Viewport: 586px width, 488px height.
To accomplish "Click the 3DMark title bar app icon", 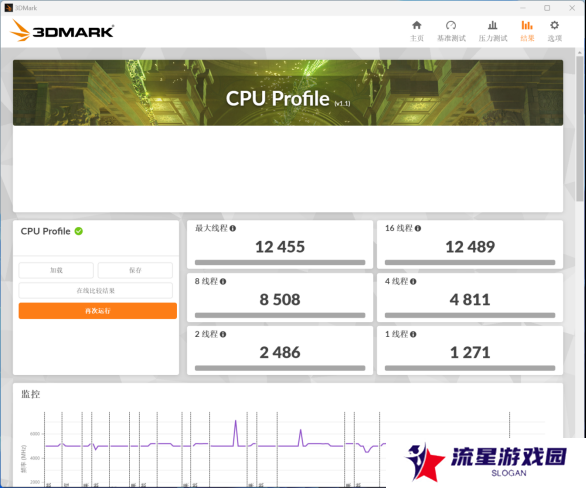I will click(8, 8).
